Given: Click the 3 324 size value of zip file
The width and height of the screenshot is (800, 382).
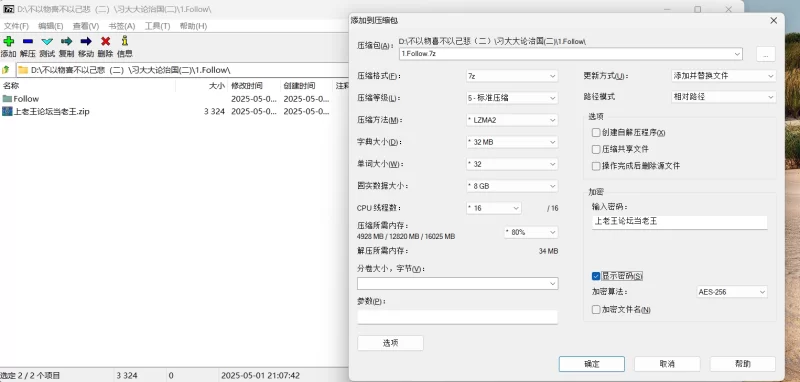Looking at the screenshot, I should click(x=214, y=111).
